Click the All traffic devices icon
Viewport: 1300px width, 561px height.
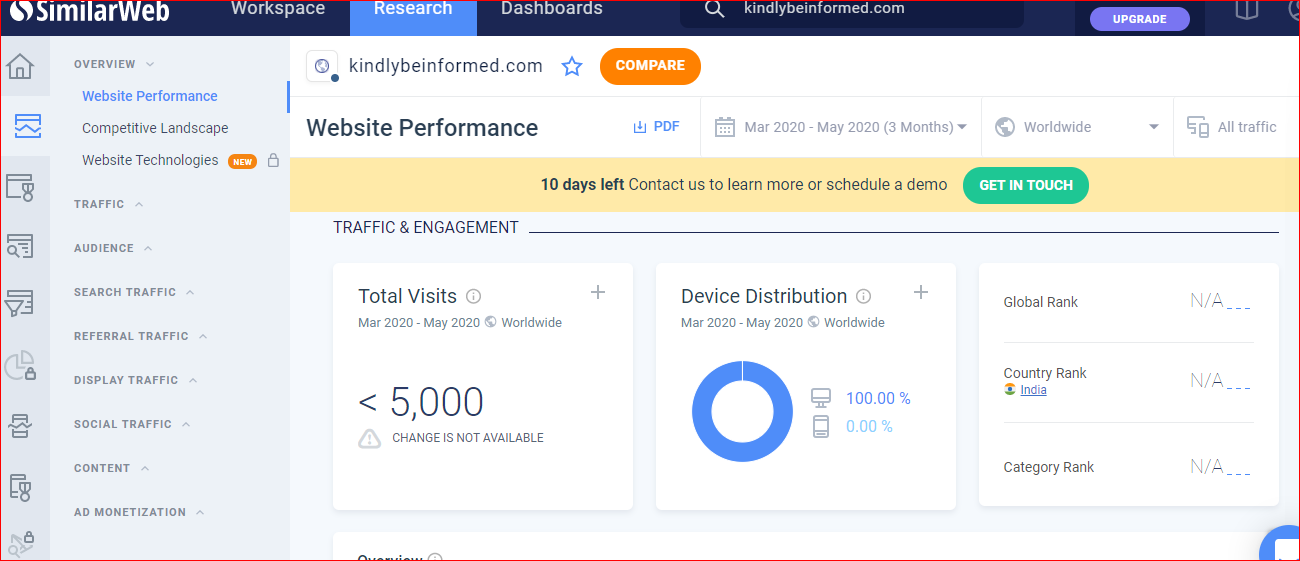click(1197, 127)
